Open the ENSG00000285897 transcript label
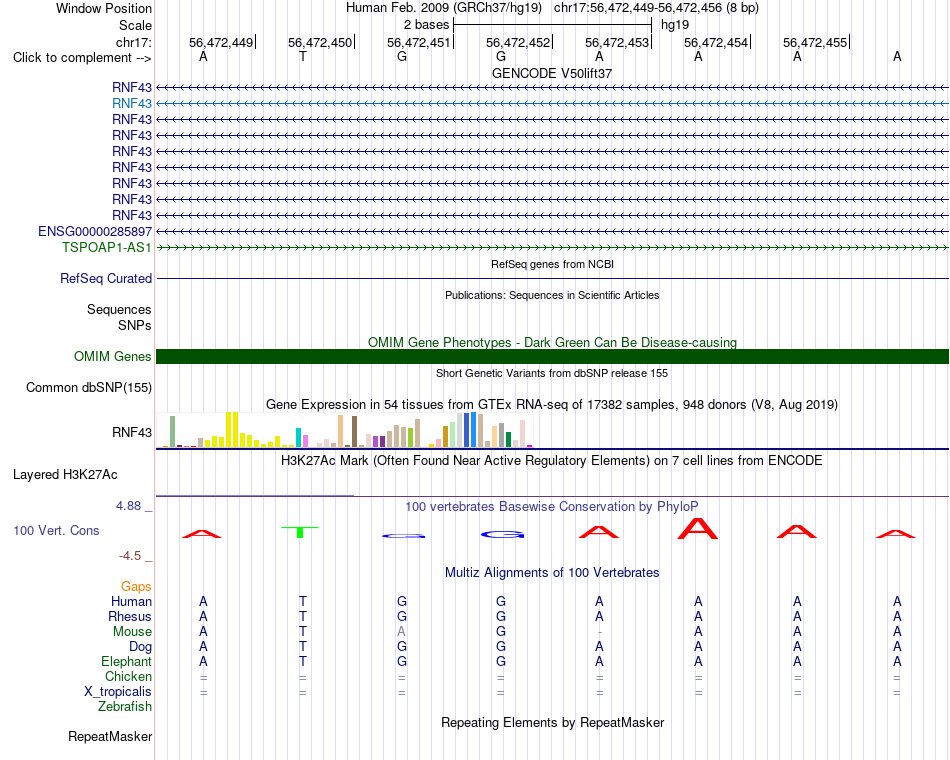The height and width of the screenshot is (760, 950). tap(95, 232)
